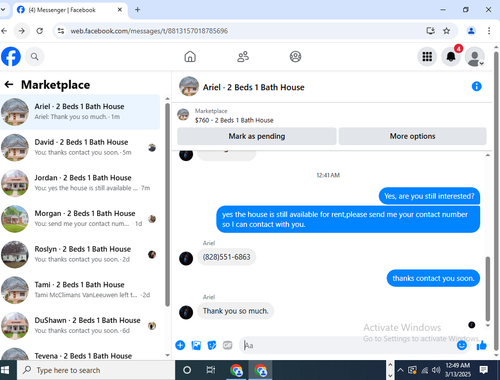
Task: Click the browser forward button
Action: coord(22,31)
